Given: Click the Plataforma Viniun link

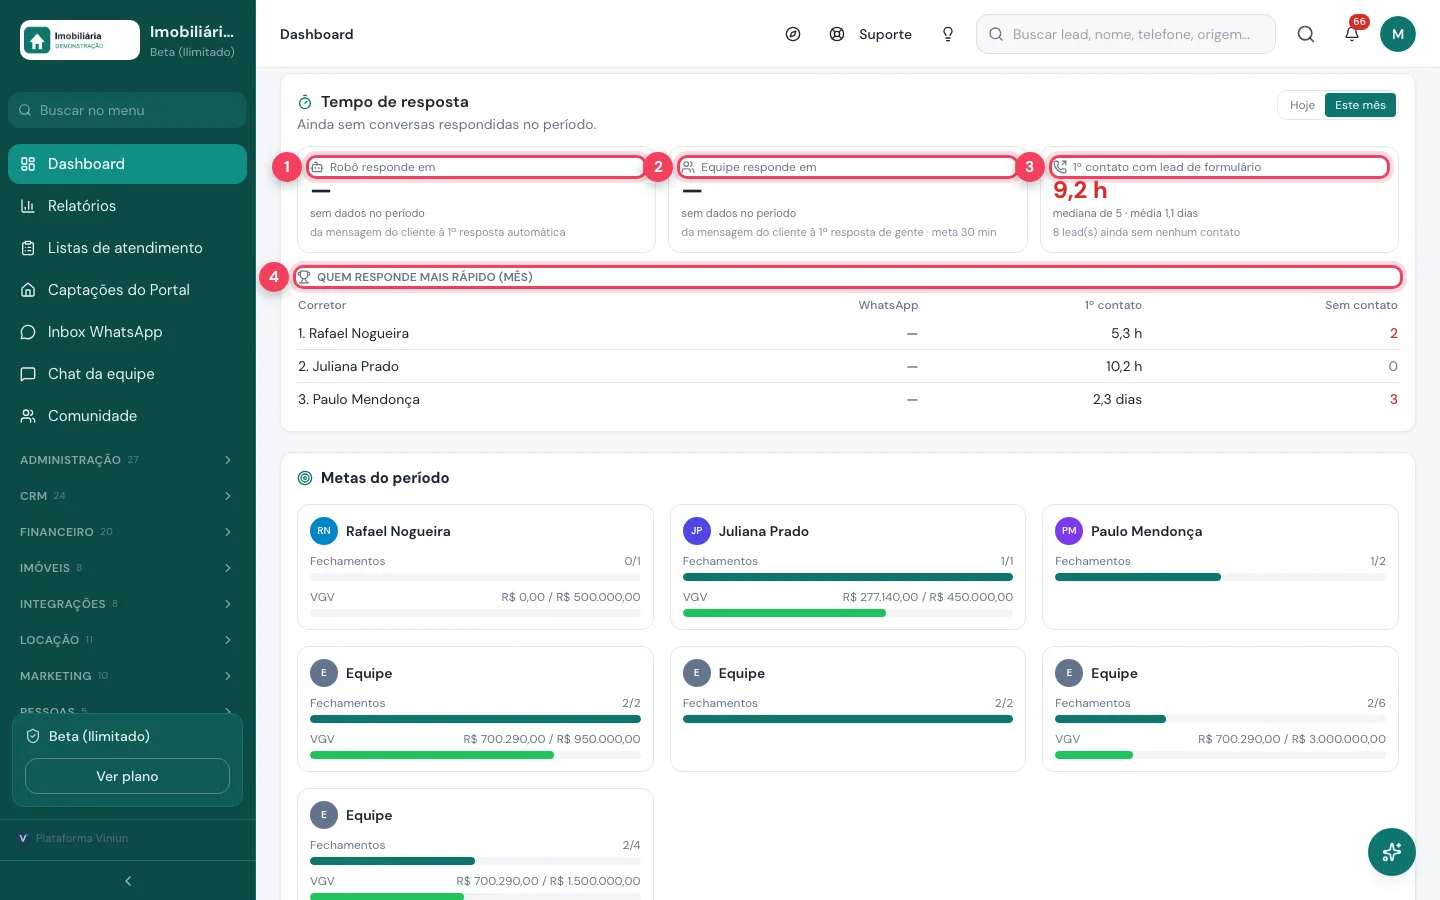Looking at the screenshot, I should click(82, 838).
